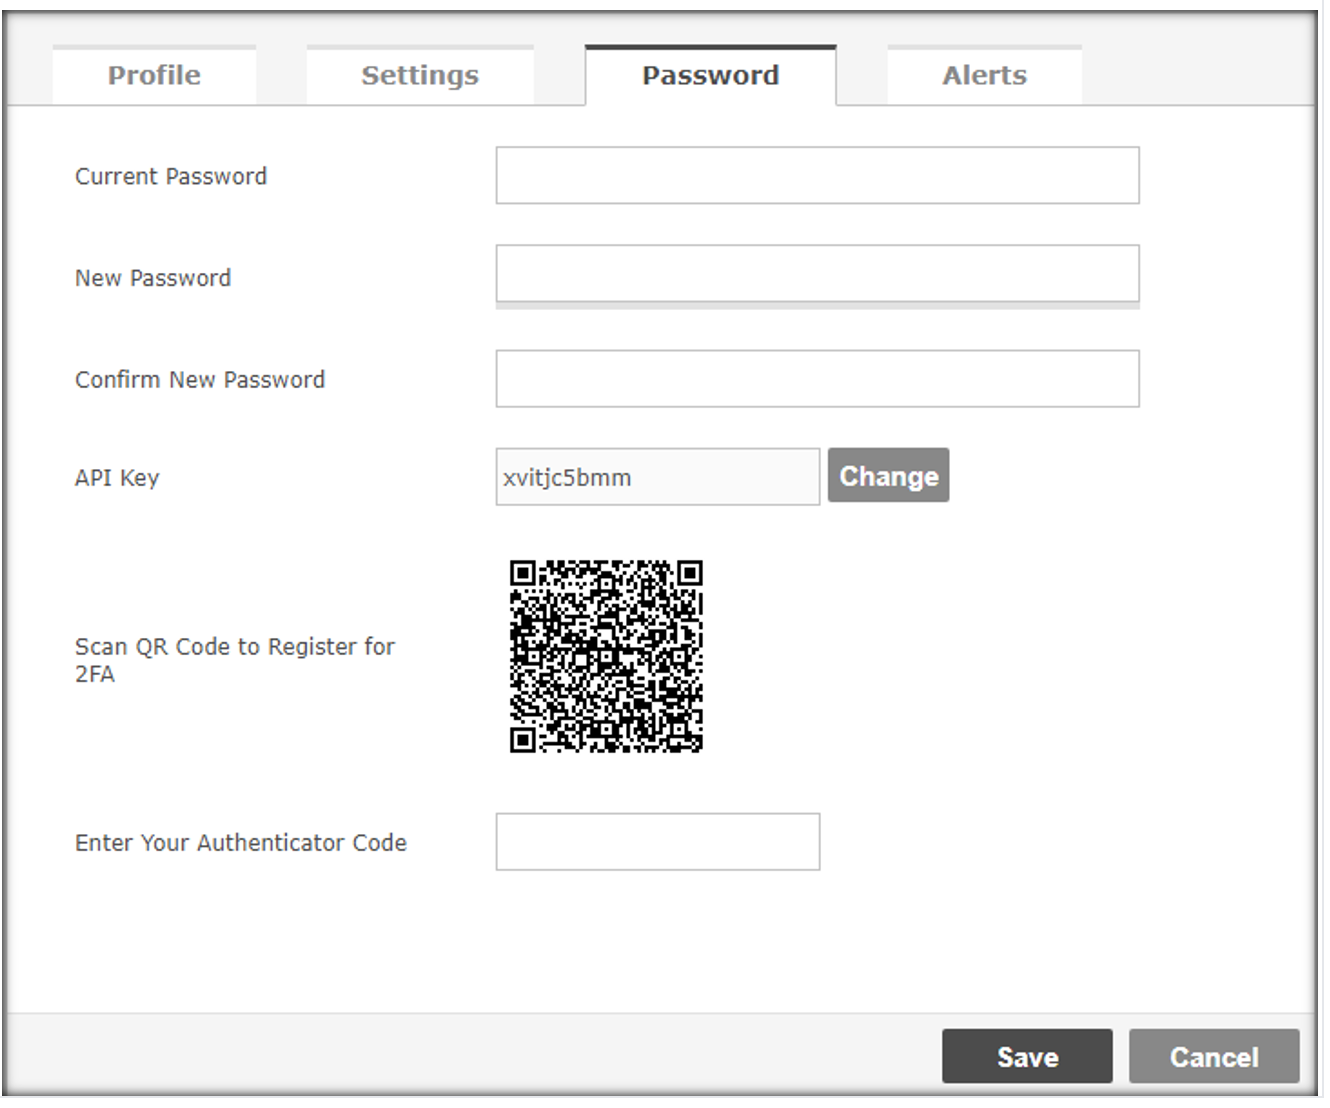
Task: Click the password strength bar under New Password
Action: (x=818, y=305)
